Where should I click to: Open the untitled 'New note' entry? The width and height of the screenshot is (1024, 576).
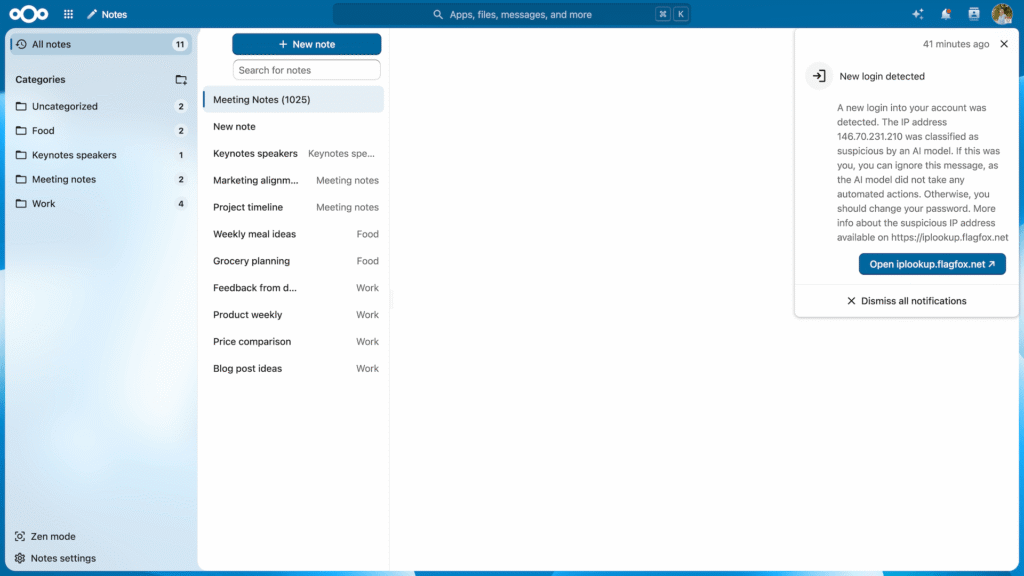coord(294,127)
